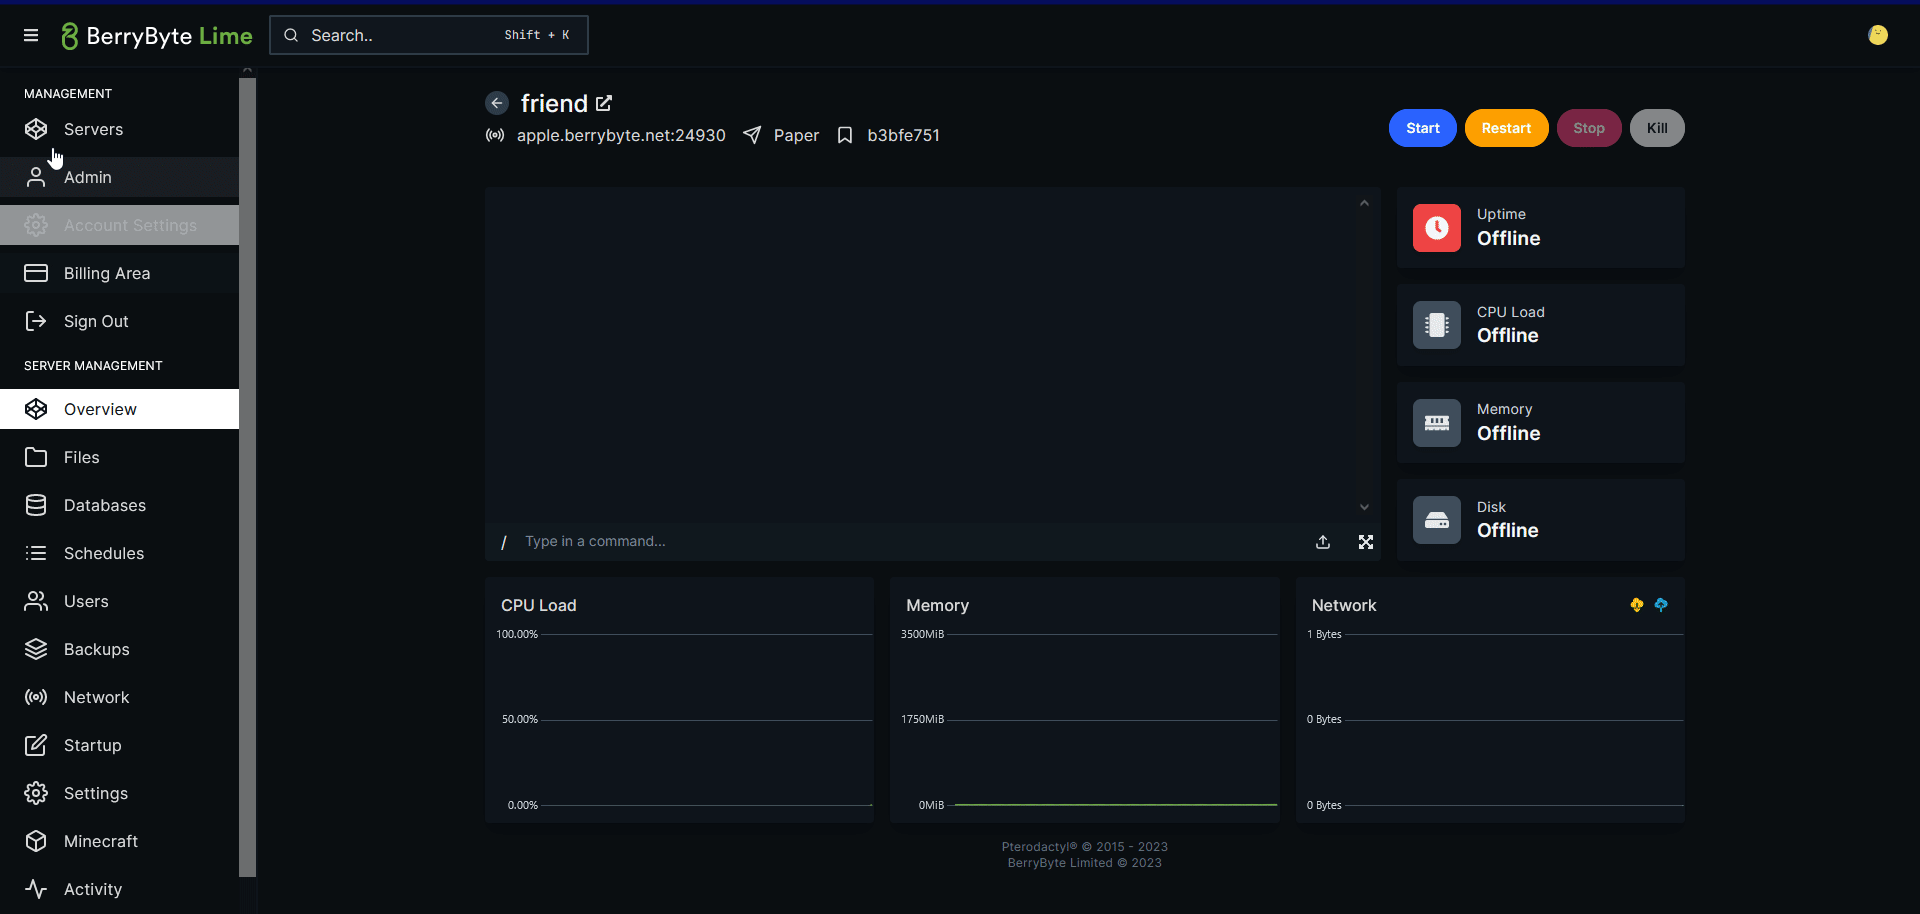Expand console to fullscreen
1920x914 pixels.
point(1366,542)
